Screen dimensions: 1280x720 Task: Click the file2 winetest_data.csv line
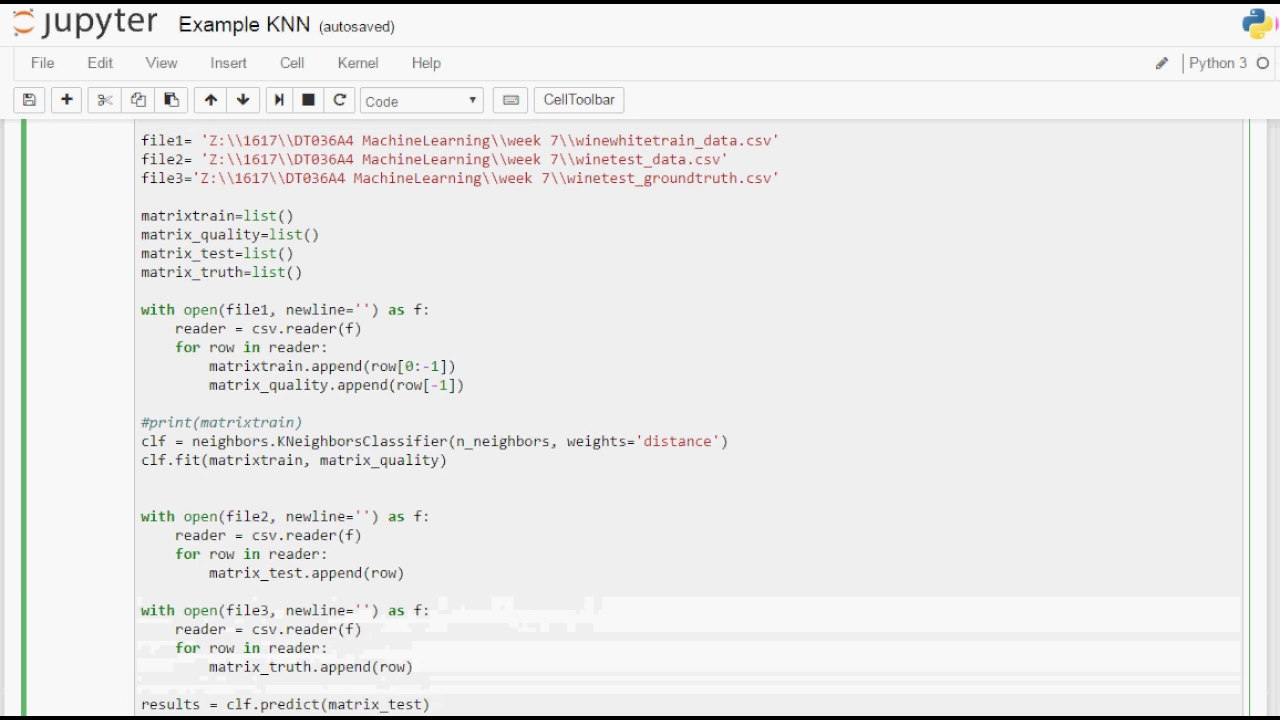pyautogui.click(x=434, y=160)
